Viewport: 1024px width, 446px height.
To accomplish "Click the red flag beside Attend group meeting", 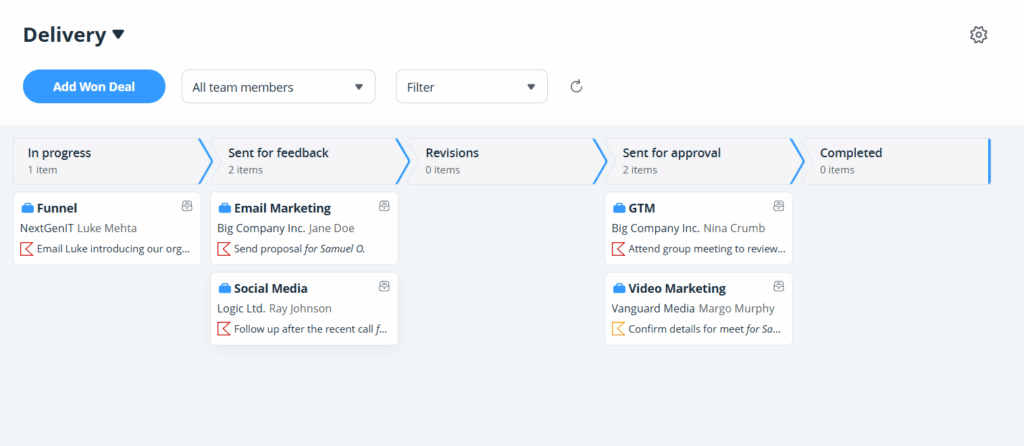I will [618, 249].
